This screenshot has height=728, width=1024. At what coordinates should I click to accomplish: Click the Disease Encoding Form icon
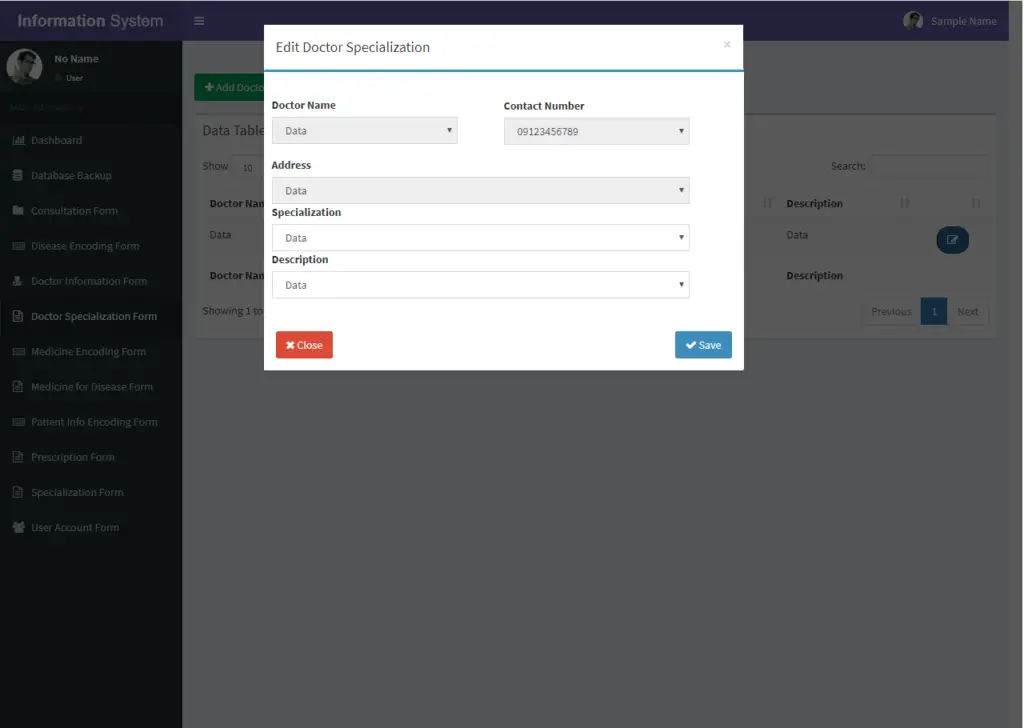(x=18, y=246)
